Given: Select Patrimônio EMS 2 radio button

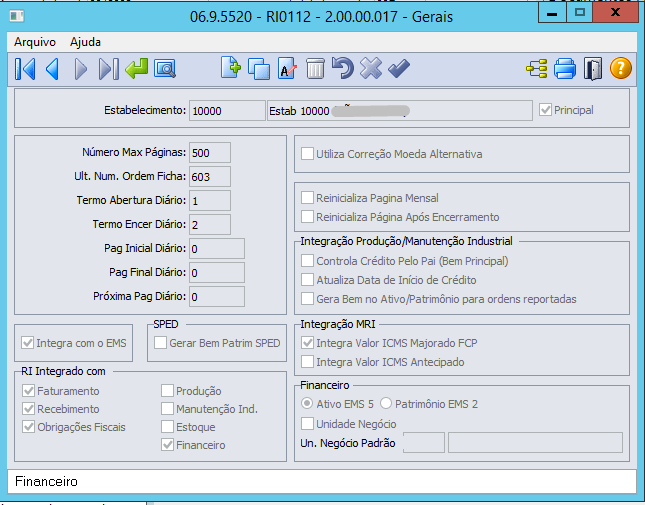Looking at the screenshot, I should tap(386, 403).
